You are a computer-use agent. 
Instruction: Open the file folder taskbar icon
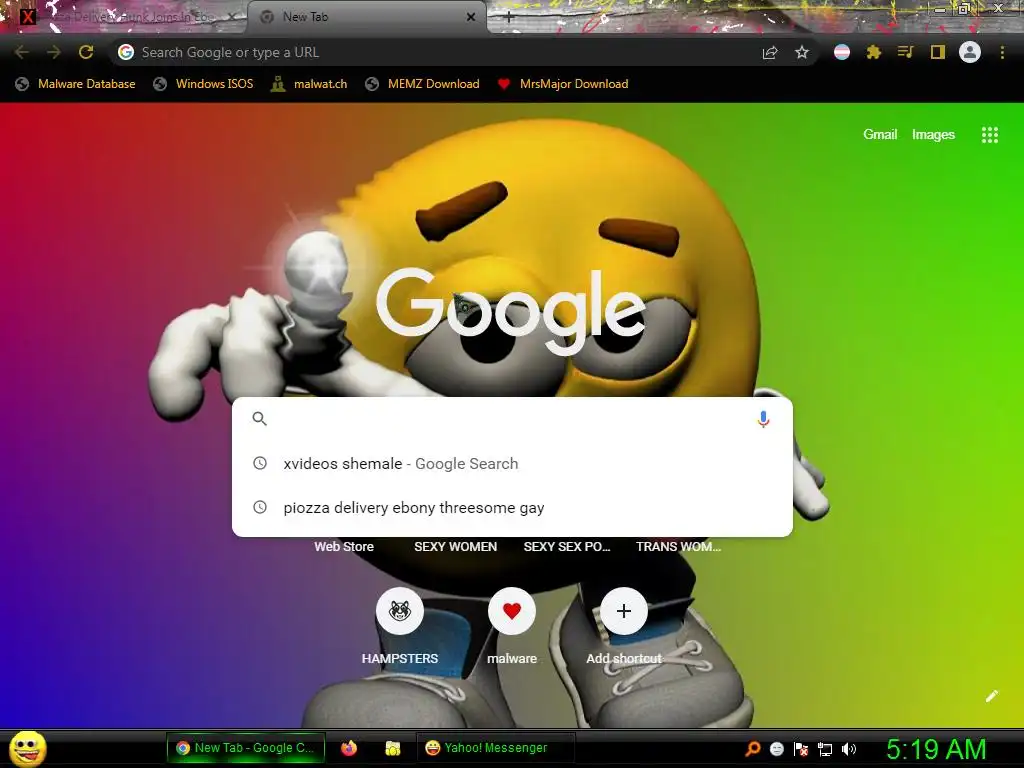pyautogui.click(x=392, y=748)
